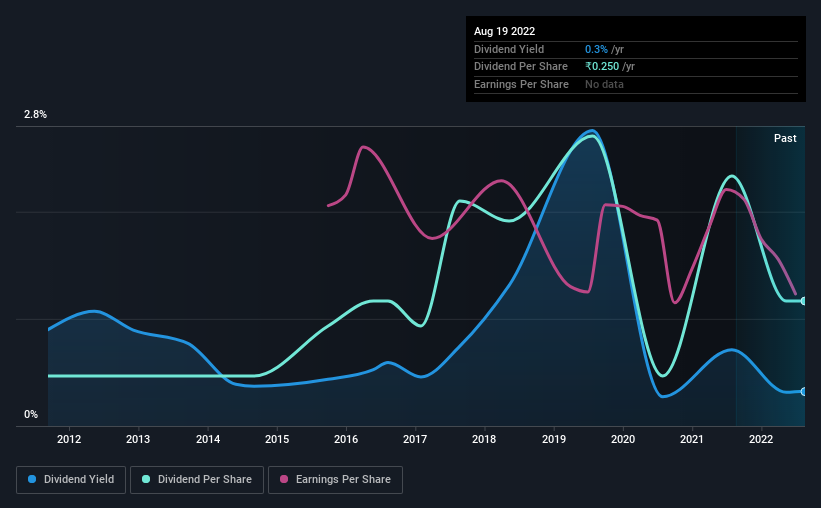Click the 2014 x-axis label
This screenshot has height=508, width=821.
[208, 439]
